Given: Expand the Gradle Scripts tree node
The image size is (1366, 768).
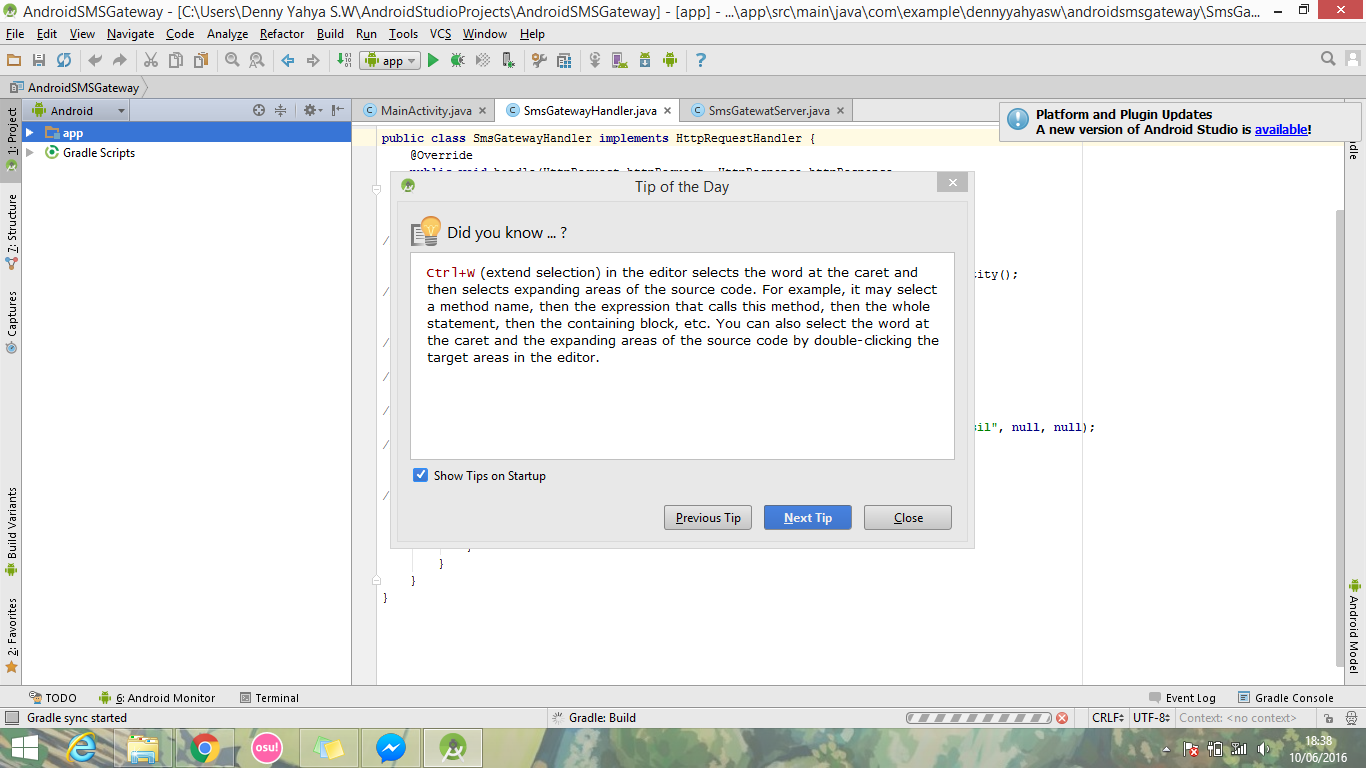Looking at the screenshot, I should [x=30, y=152].
